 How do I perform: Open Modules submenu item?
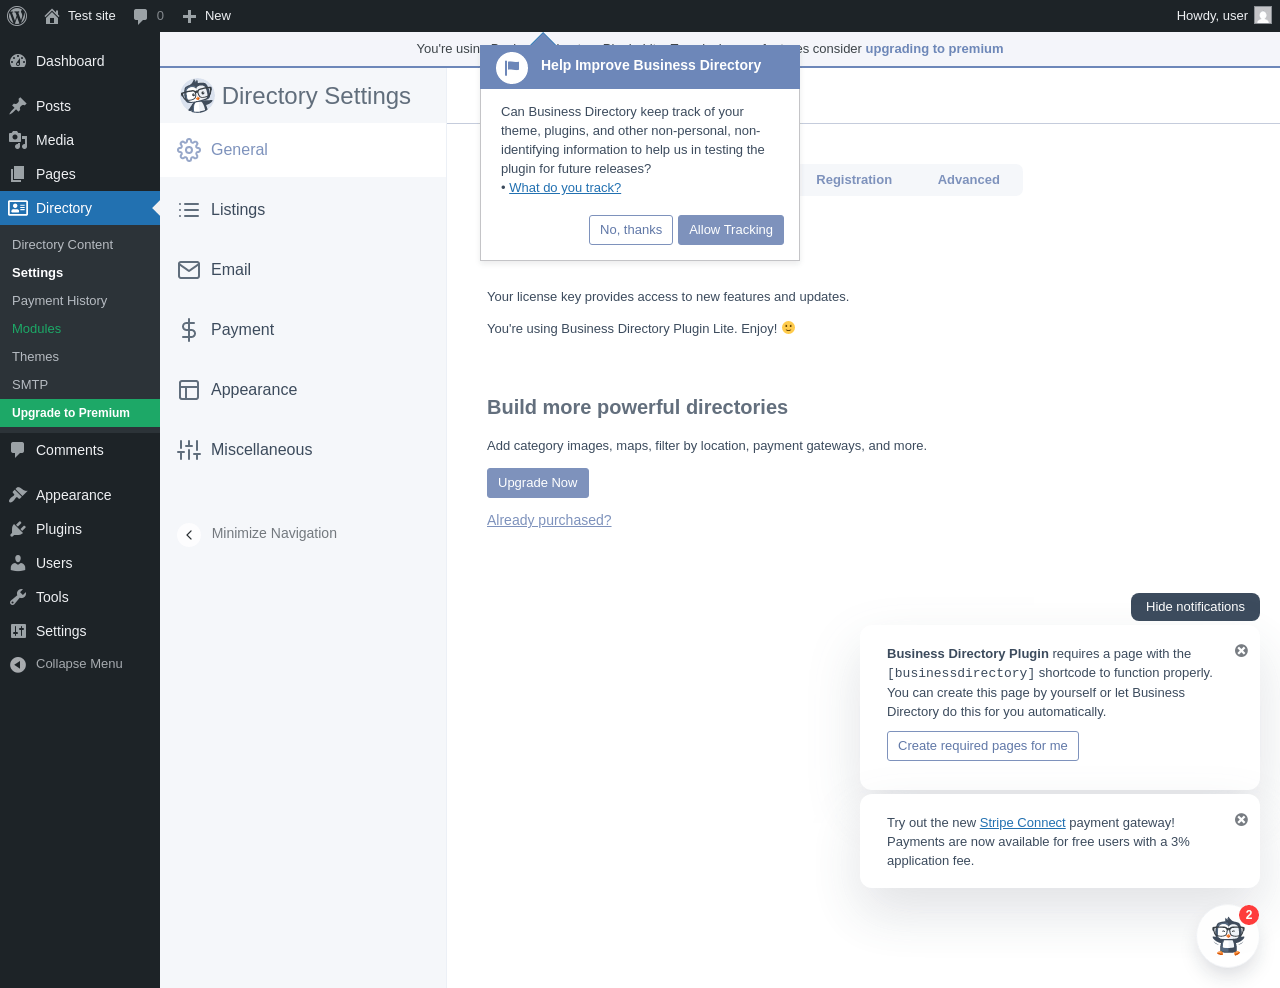[x=36, y=329]
